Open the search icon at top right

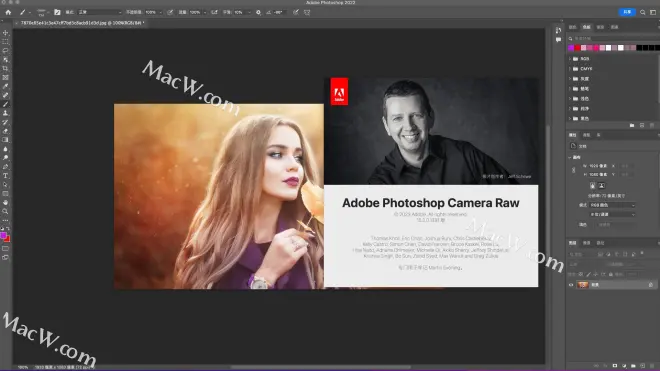pyautogui.click(x=643, y=12)
